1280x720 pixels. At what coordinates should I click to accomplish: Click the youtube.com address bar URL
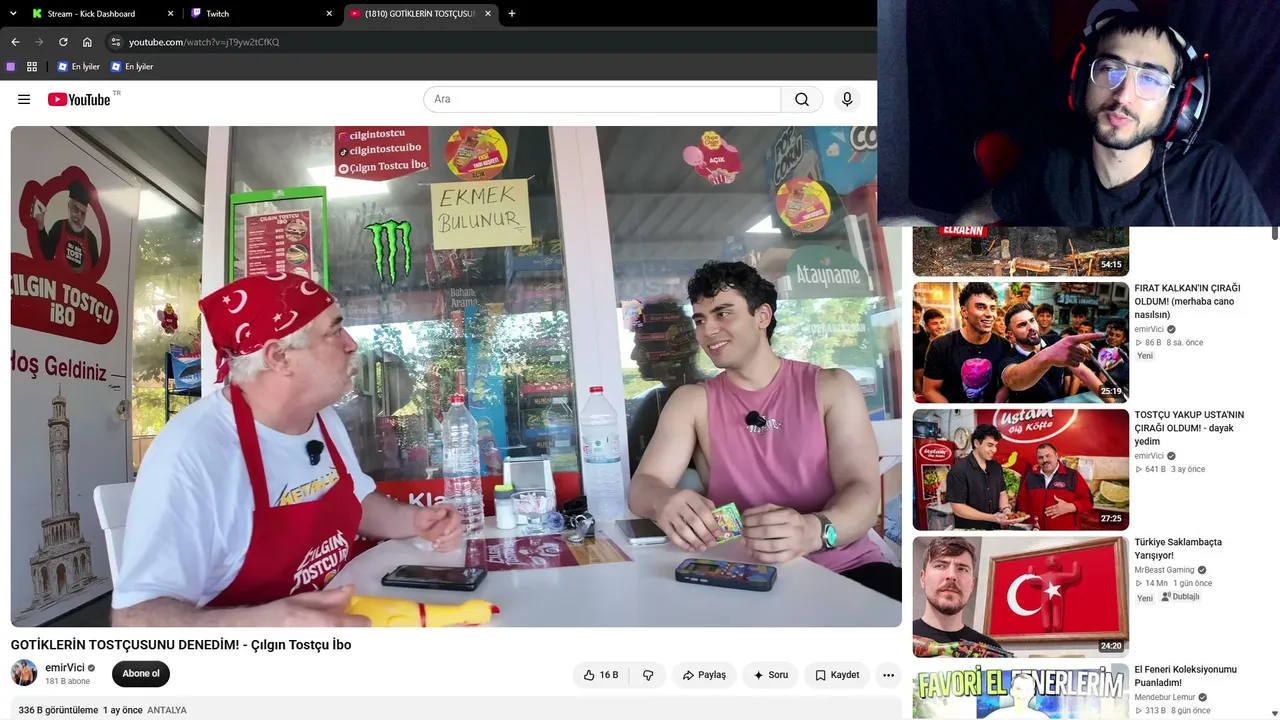click(204, 42)
